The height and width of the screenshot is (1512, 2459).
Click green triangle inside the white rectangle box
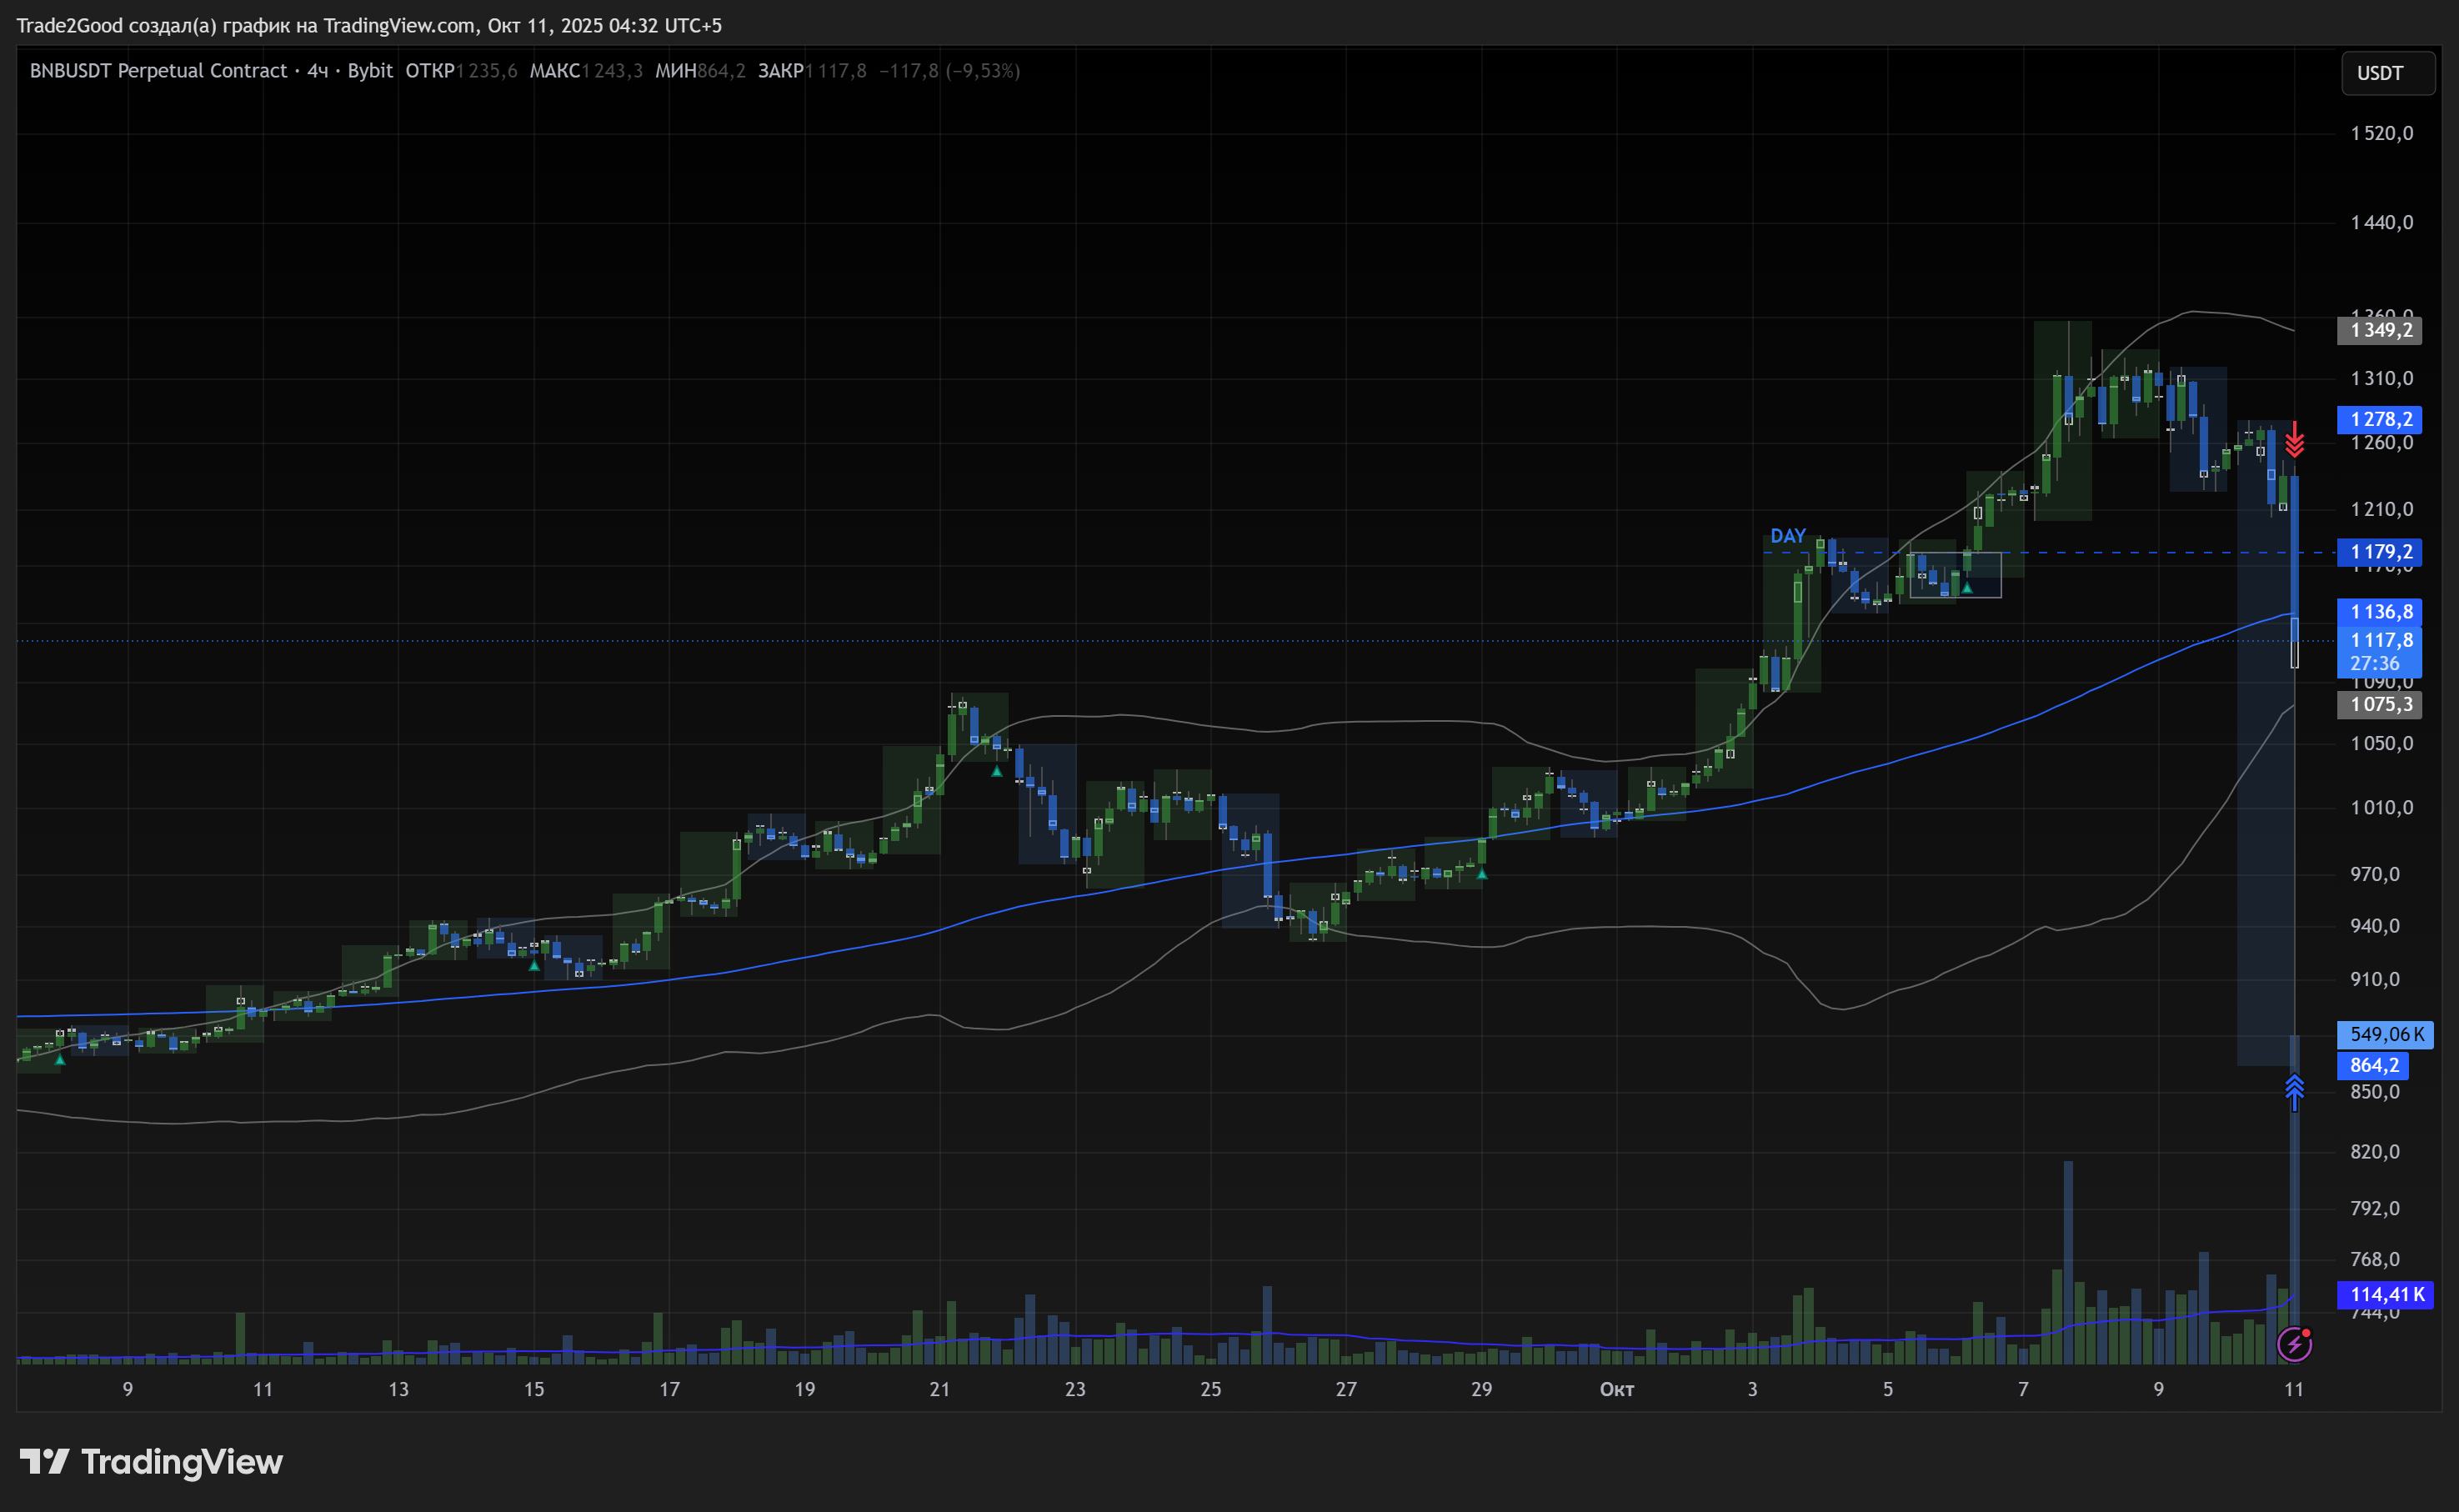1966,588
